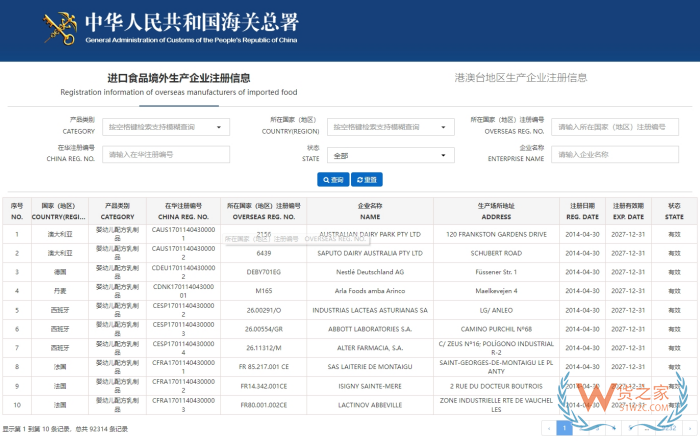Select page 1 in pagination
This screenshot has height=444, width=700.
(x=564, y=428)
